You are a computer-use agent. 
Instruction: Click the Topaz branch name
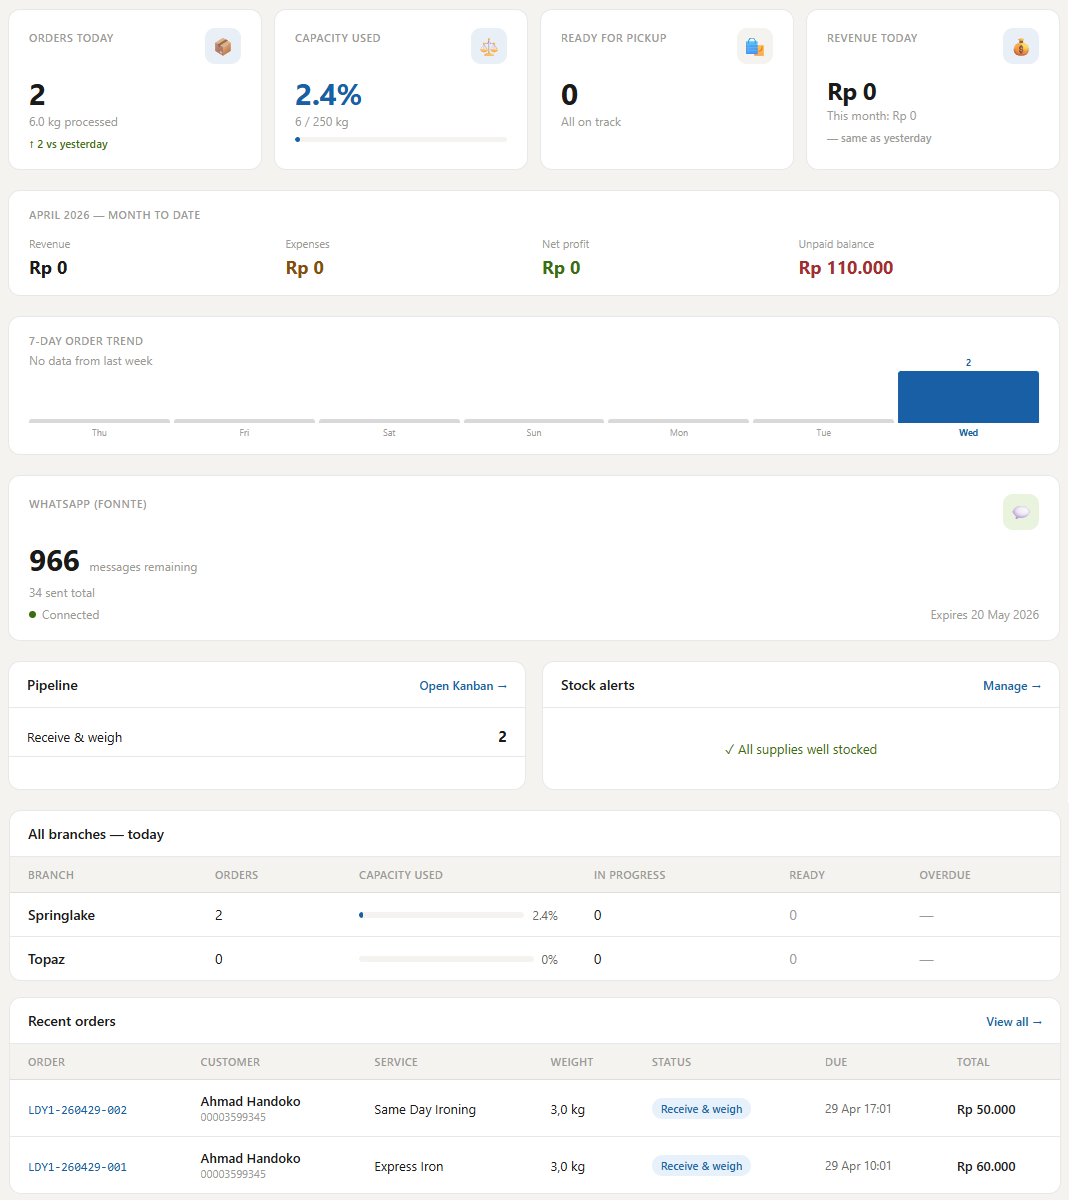(46, 959)
